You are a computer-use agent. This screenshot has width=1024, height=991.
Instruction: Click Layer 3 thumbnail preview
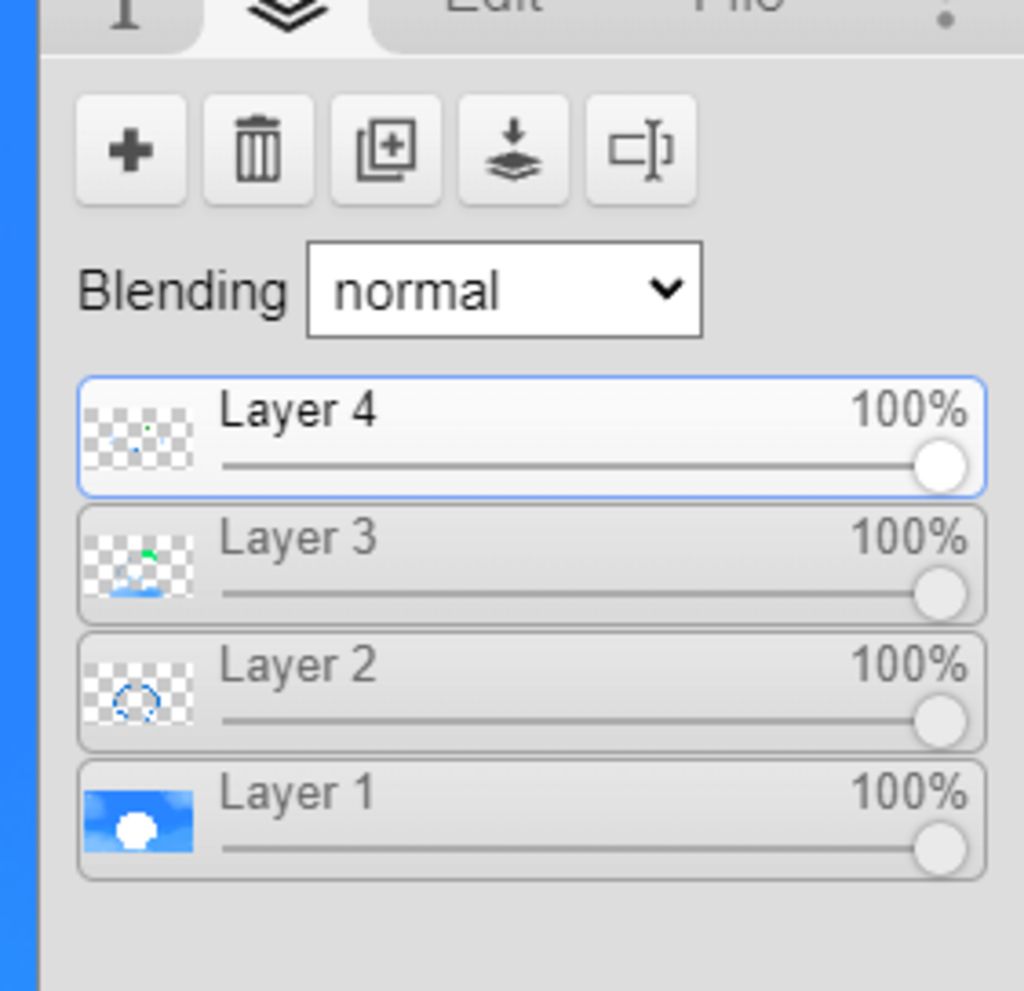tap(138, 566)
